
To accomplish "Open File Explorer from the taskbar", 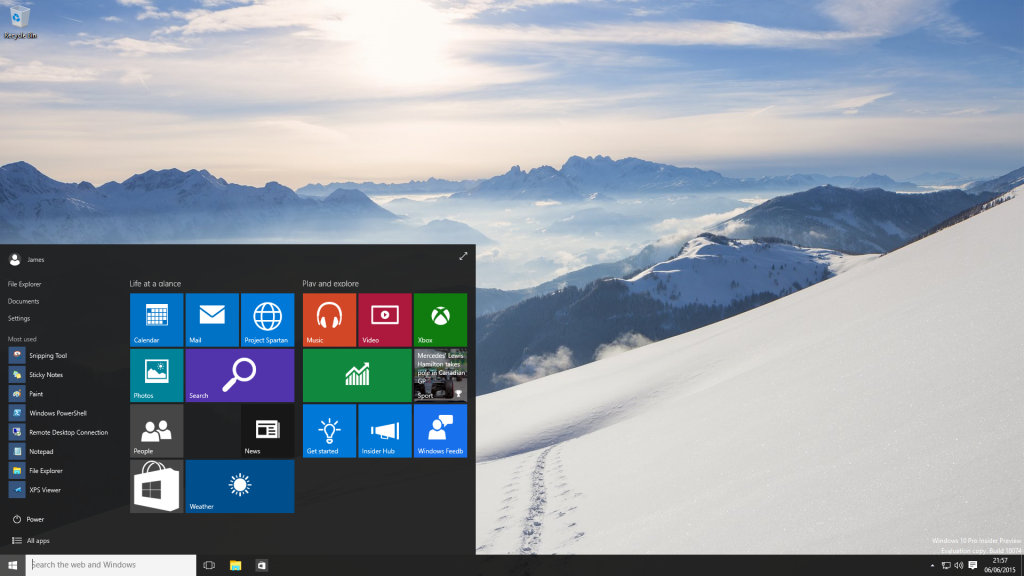I will tap(236, 566).
